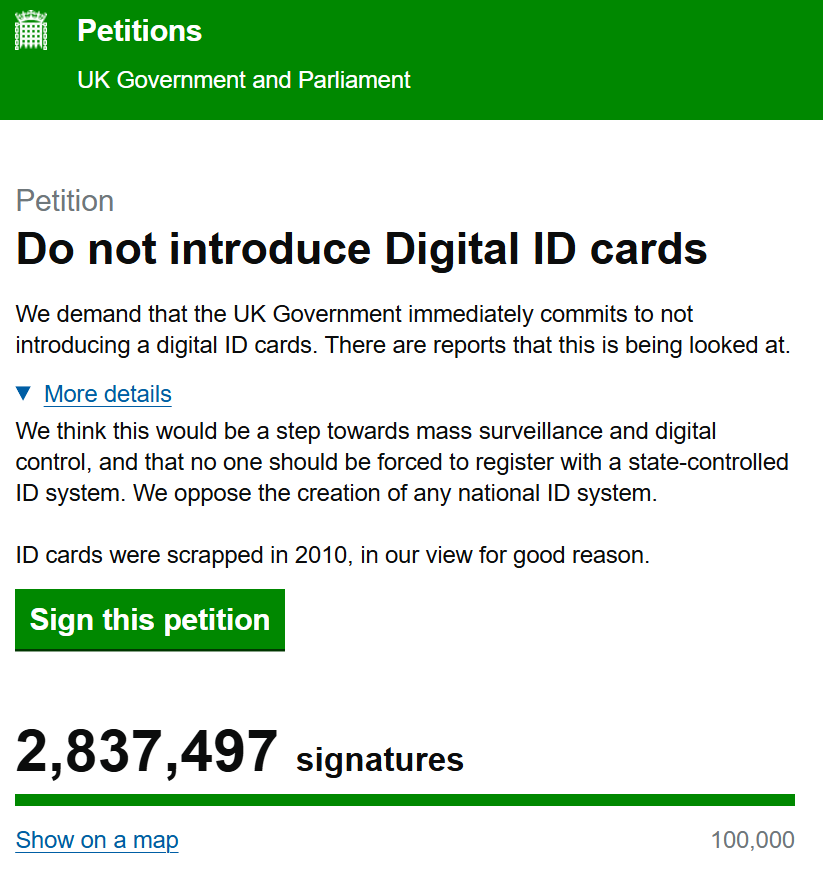Click the 2,837,497 signature count number
Screen dimensions: 823x876
(146, 753)
